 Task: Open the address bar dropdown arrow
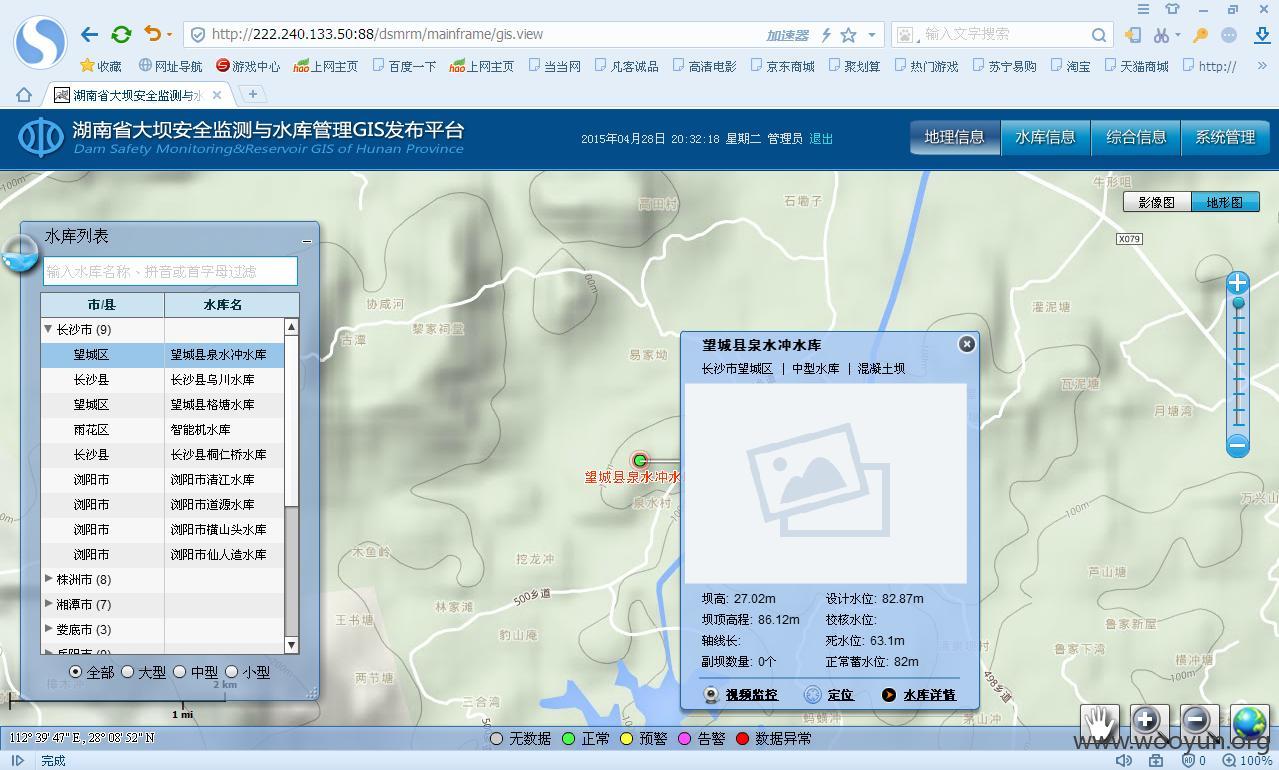pos(872,35)
